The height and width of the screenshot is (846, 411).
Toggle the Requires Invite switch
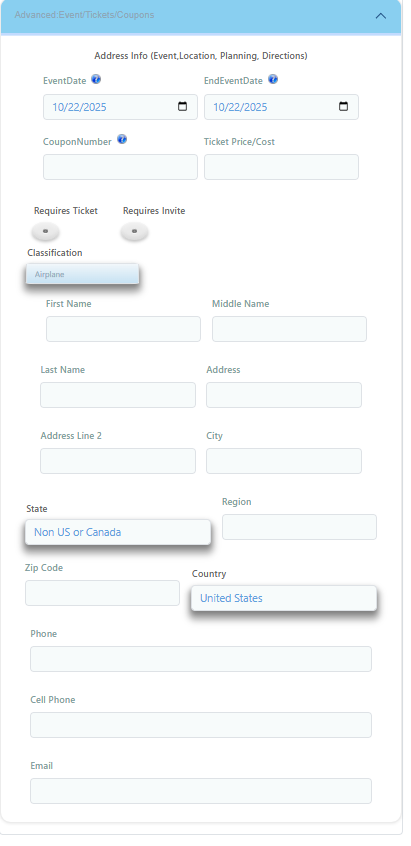[x=134, y=231]
